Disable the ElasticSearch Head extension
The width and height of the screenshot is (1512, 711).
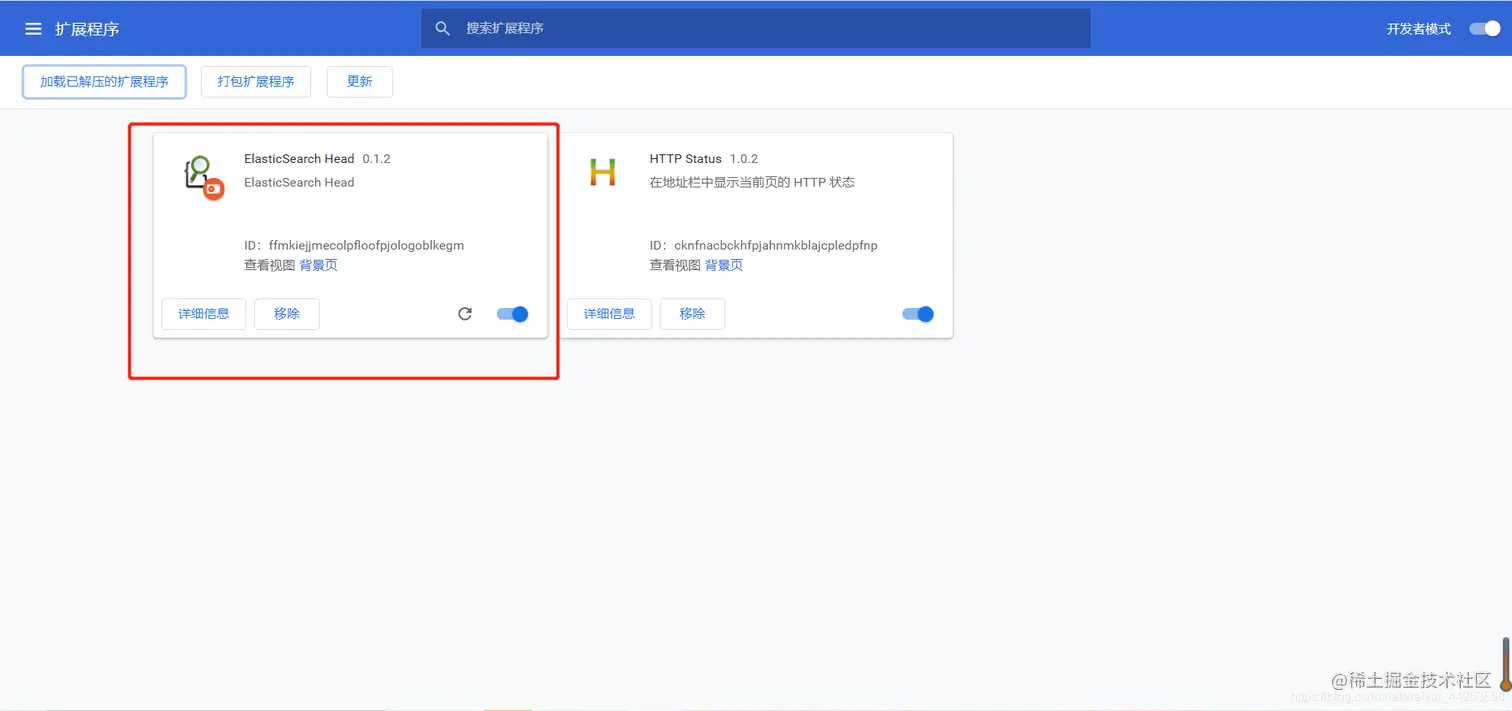[x=512, y=314]
